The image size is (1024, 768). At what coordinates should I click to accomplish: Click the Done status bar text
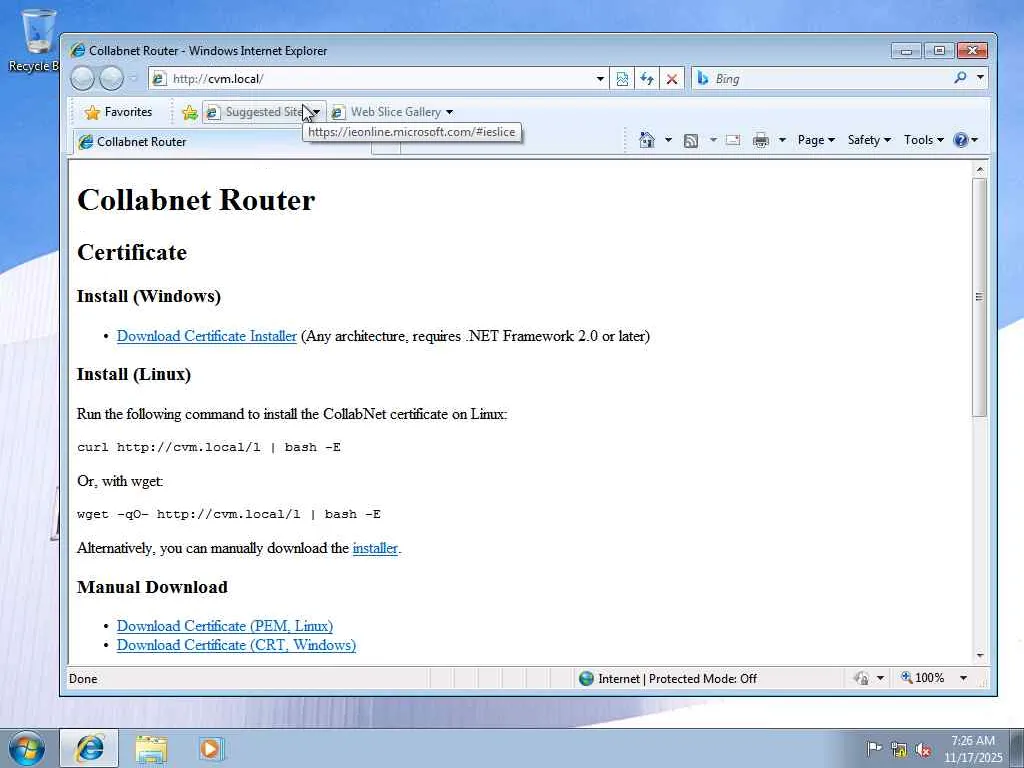[x=83, y=679]
